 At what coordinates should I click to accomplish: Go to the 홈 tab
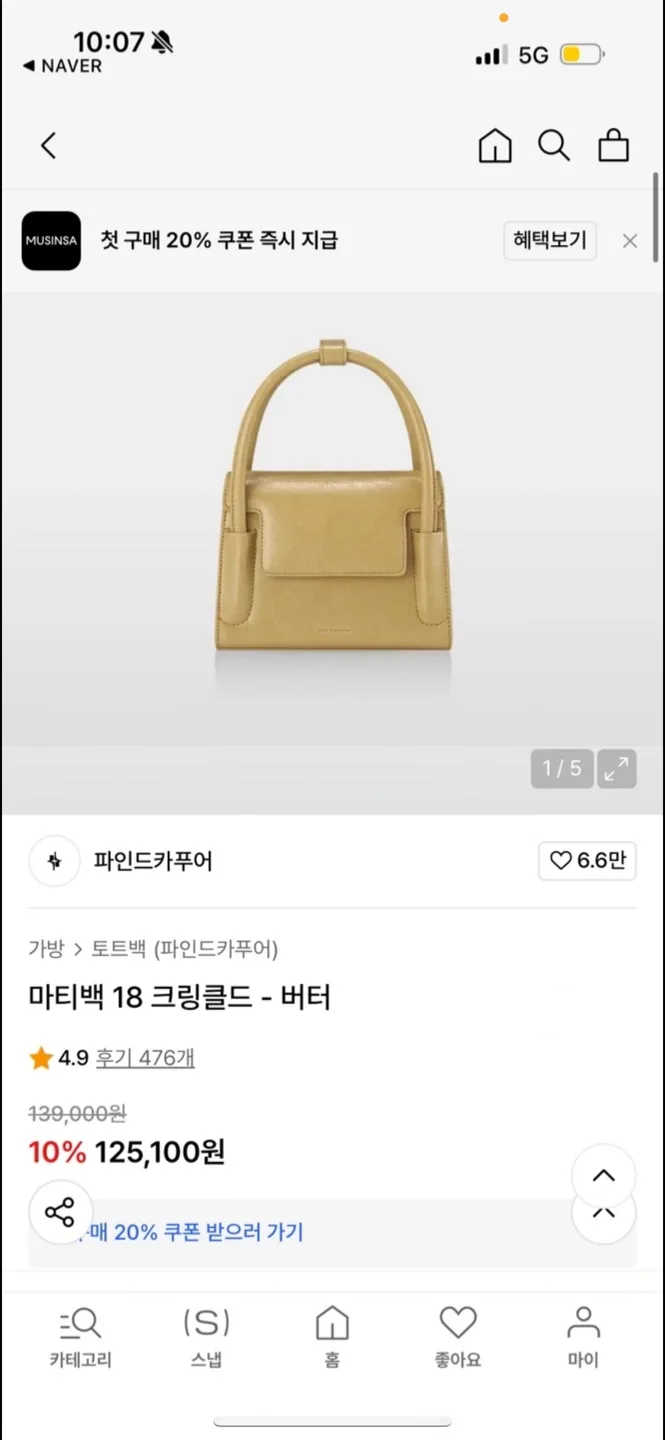tap(332, 1336)
